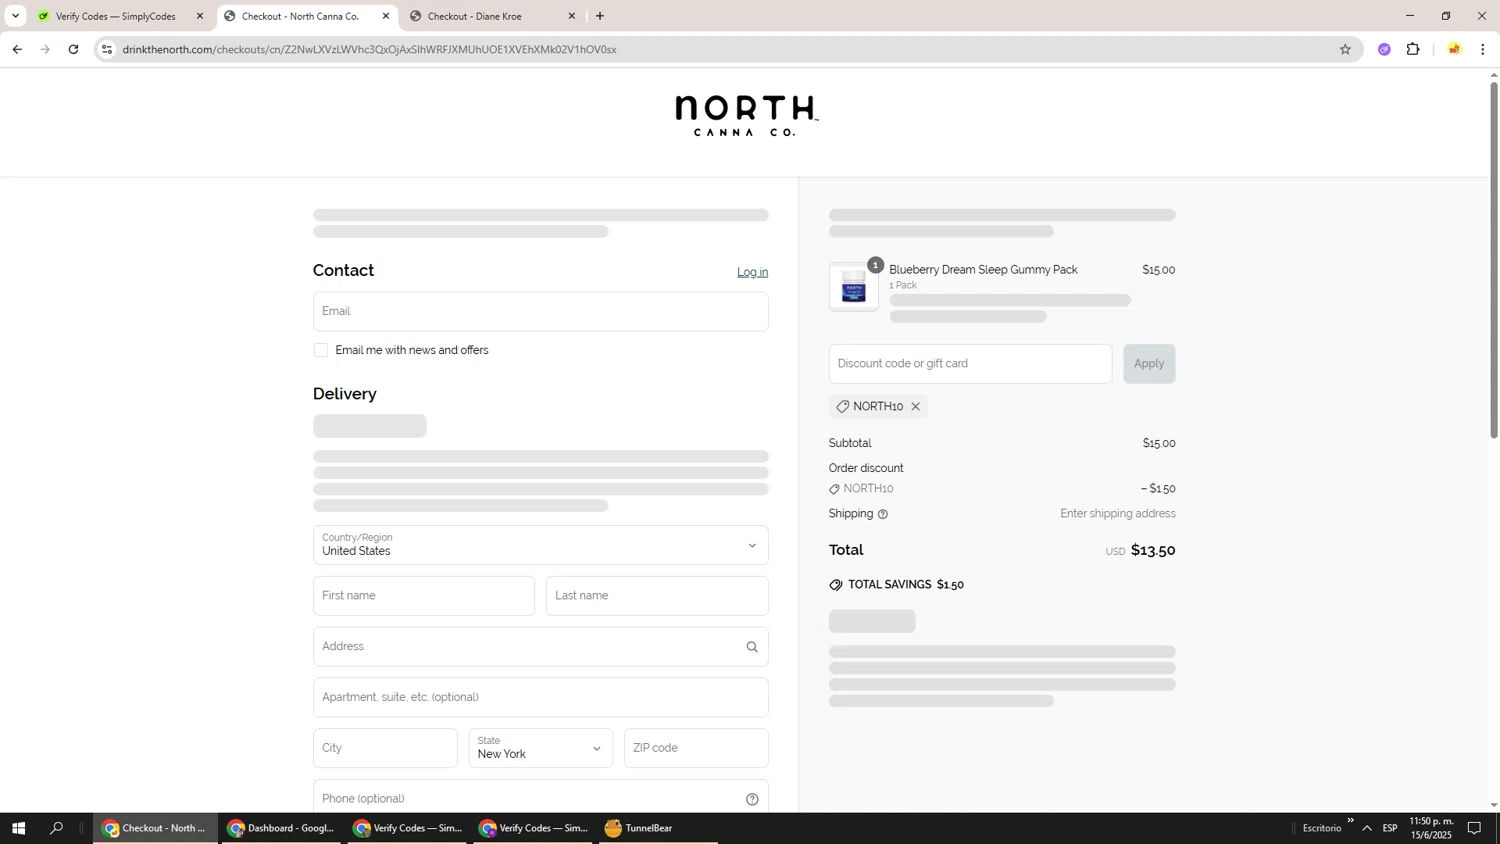Click the shipping info question icon
Viewport: 1500px width, 844px height.
(883, 514)
